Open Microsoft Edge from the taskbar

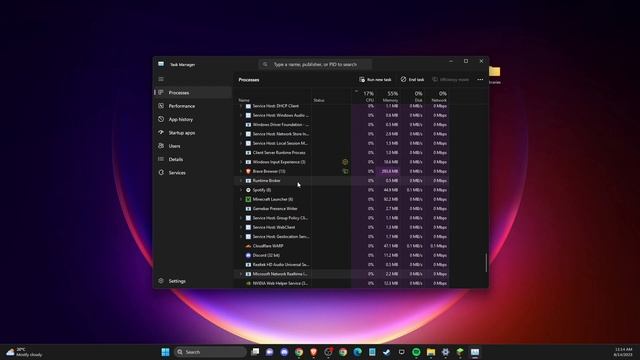click(x=358, y=352)
